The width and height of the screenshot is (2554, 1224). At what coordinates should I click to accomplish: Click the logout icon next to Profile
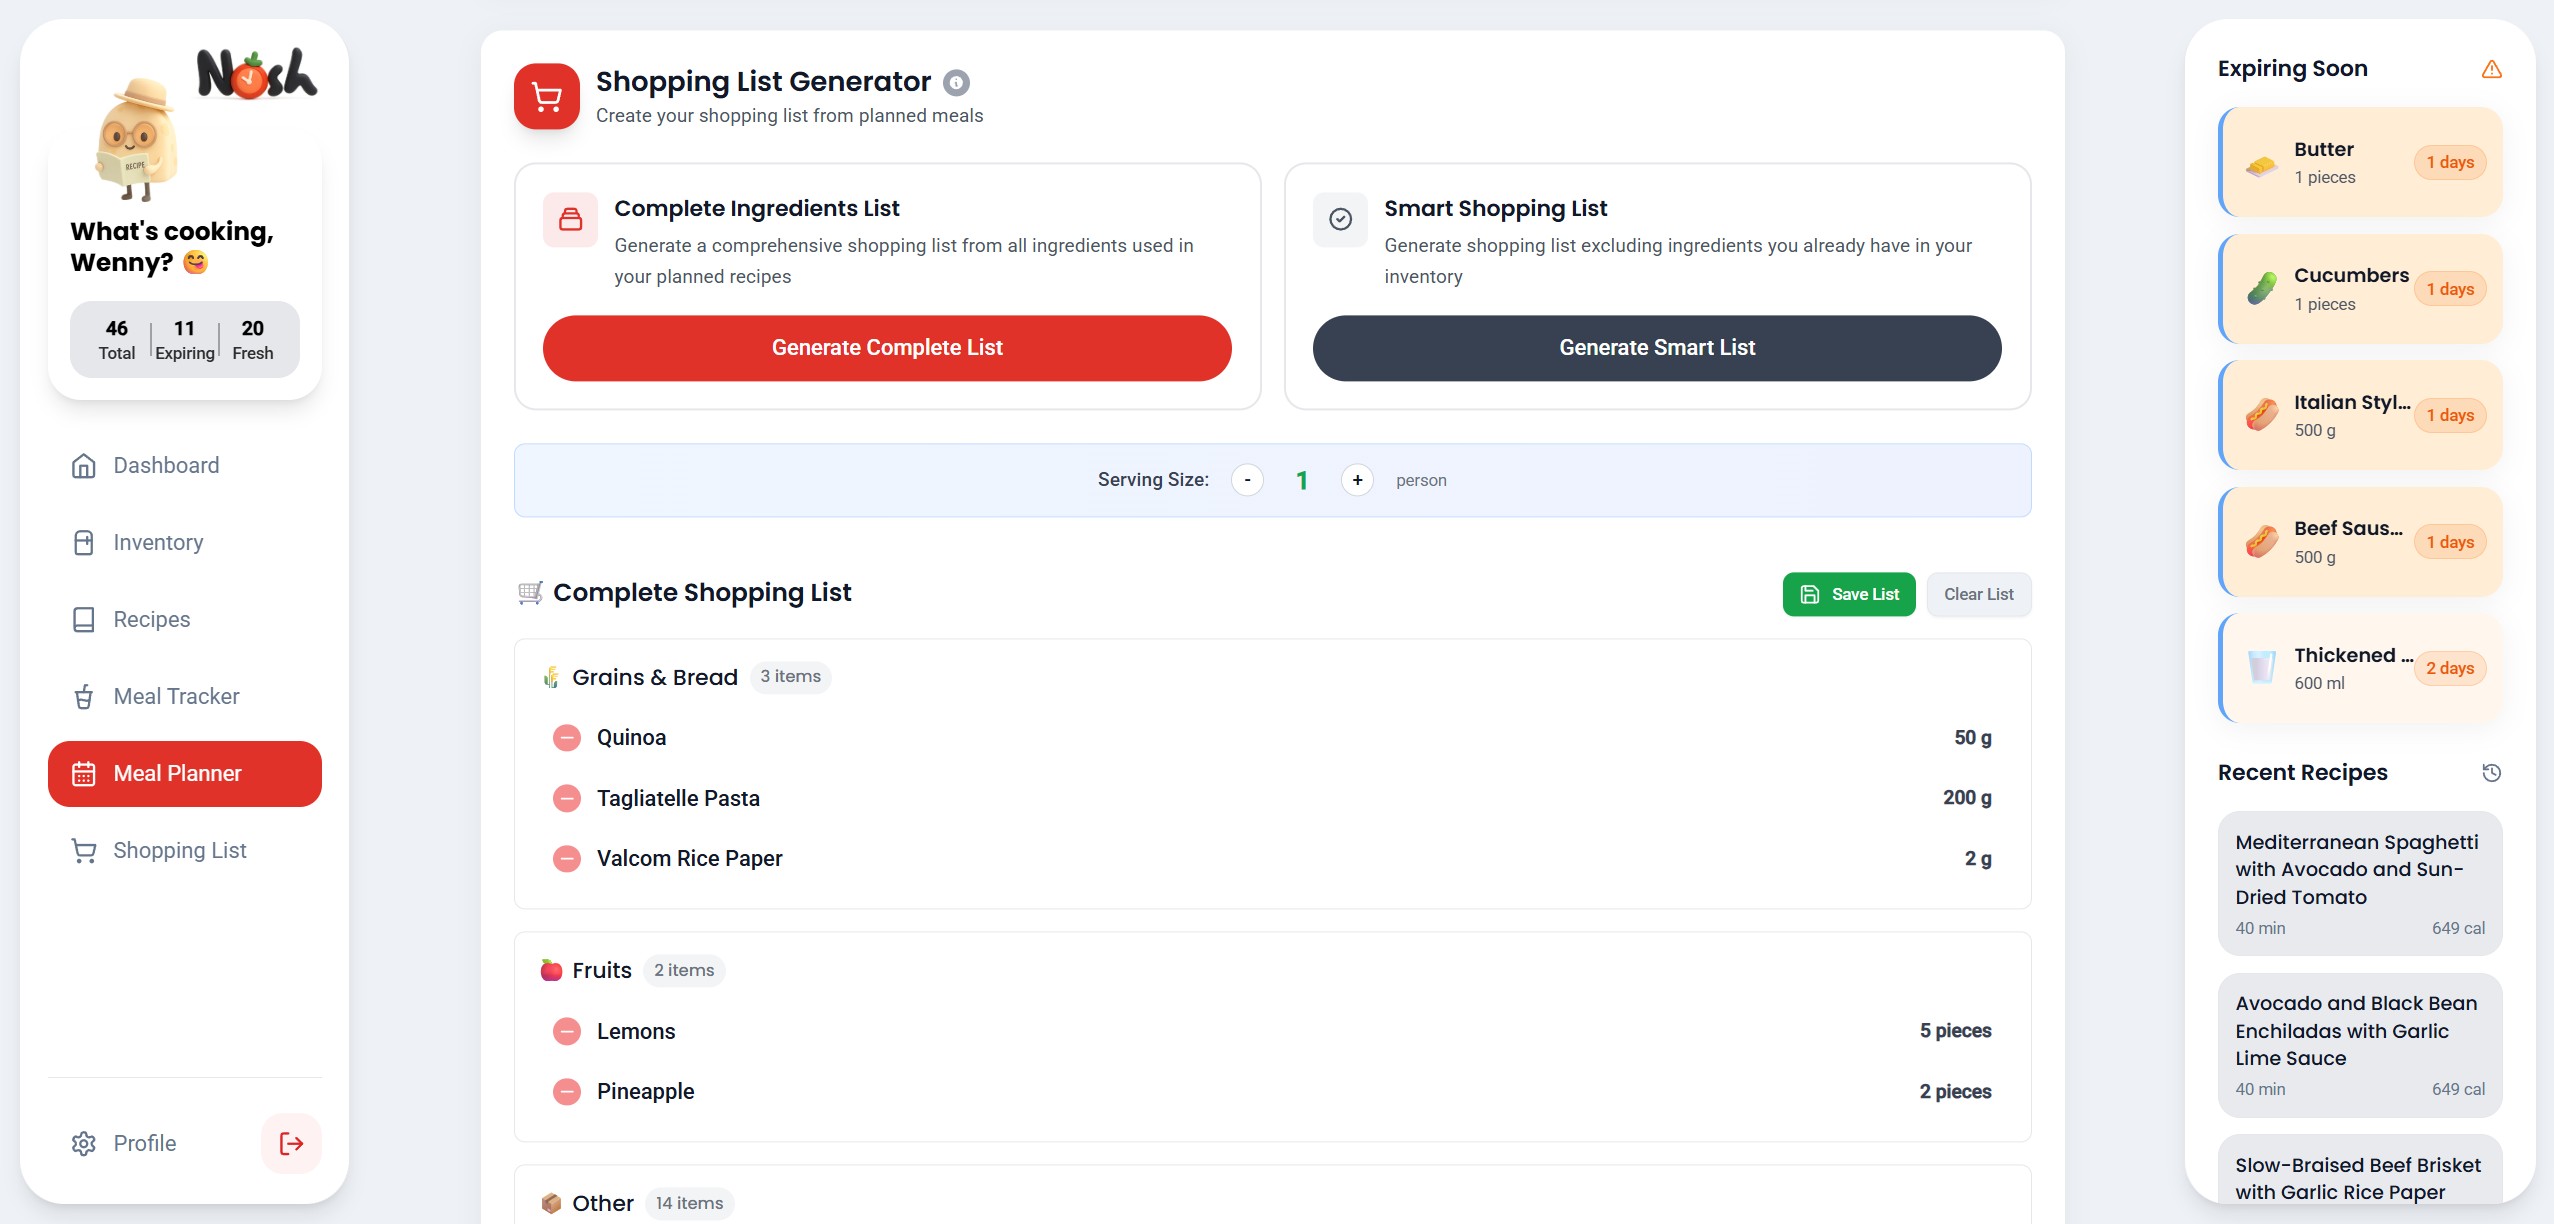pyautogui.click(x=291, y=1143)
